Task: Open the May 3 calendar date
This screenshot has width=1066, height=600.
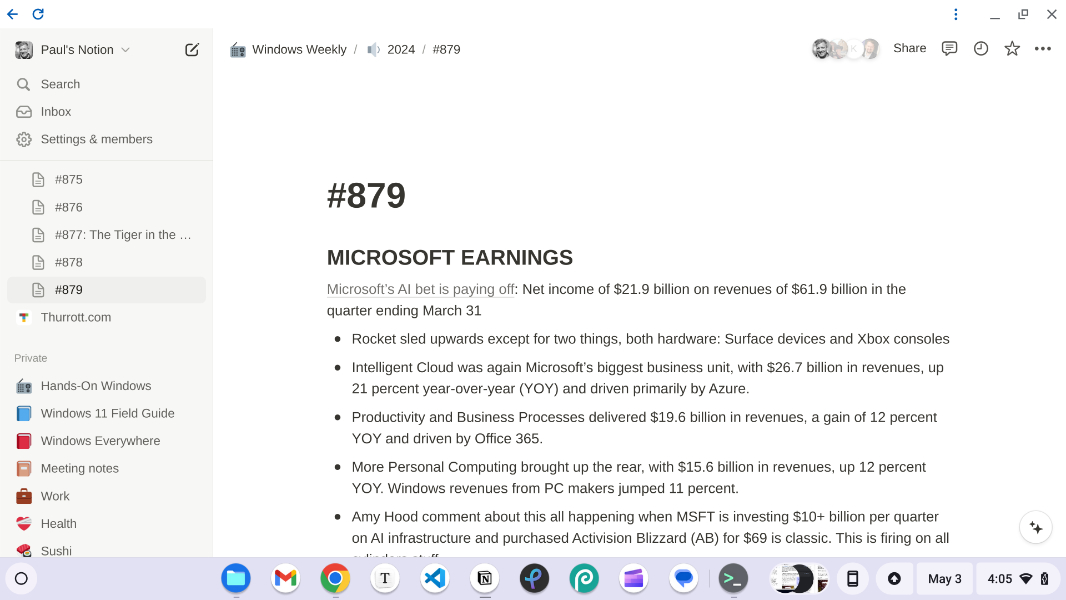Action: tap(944, 579)
